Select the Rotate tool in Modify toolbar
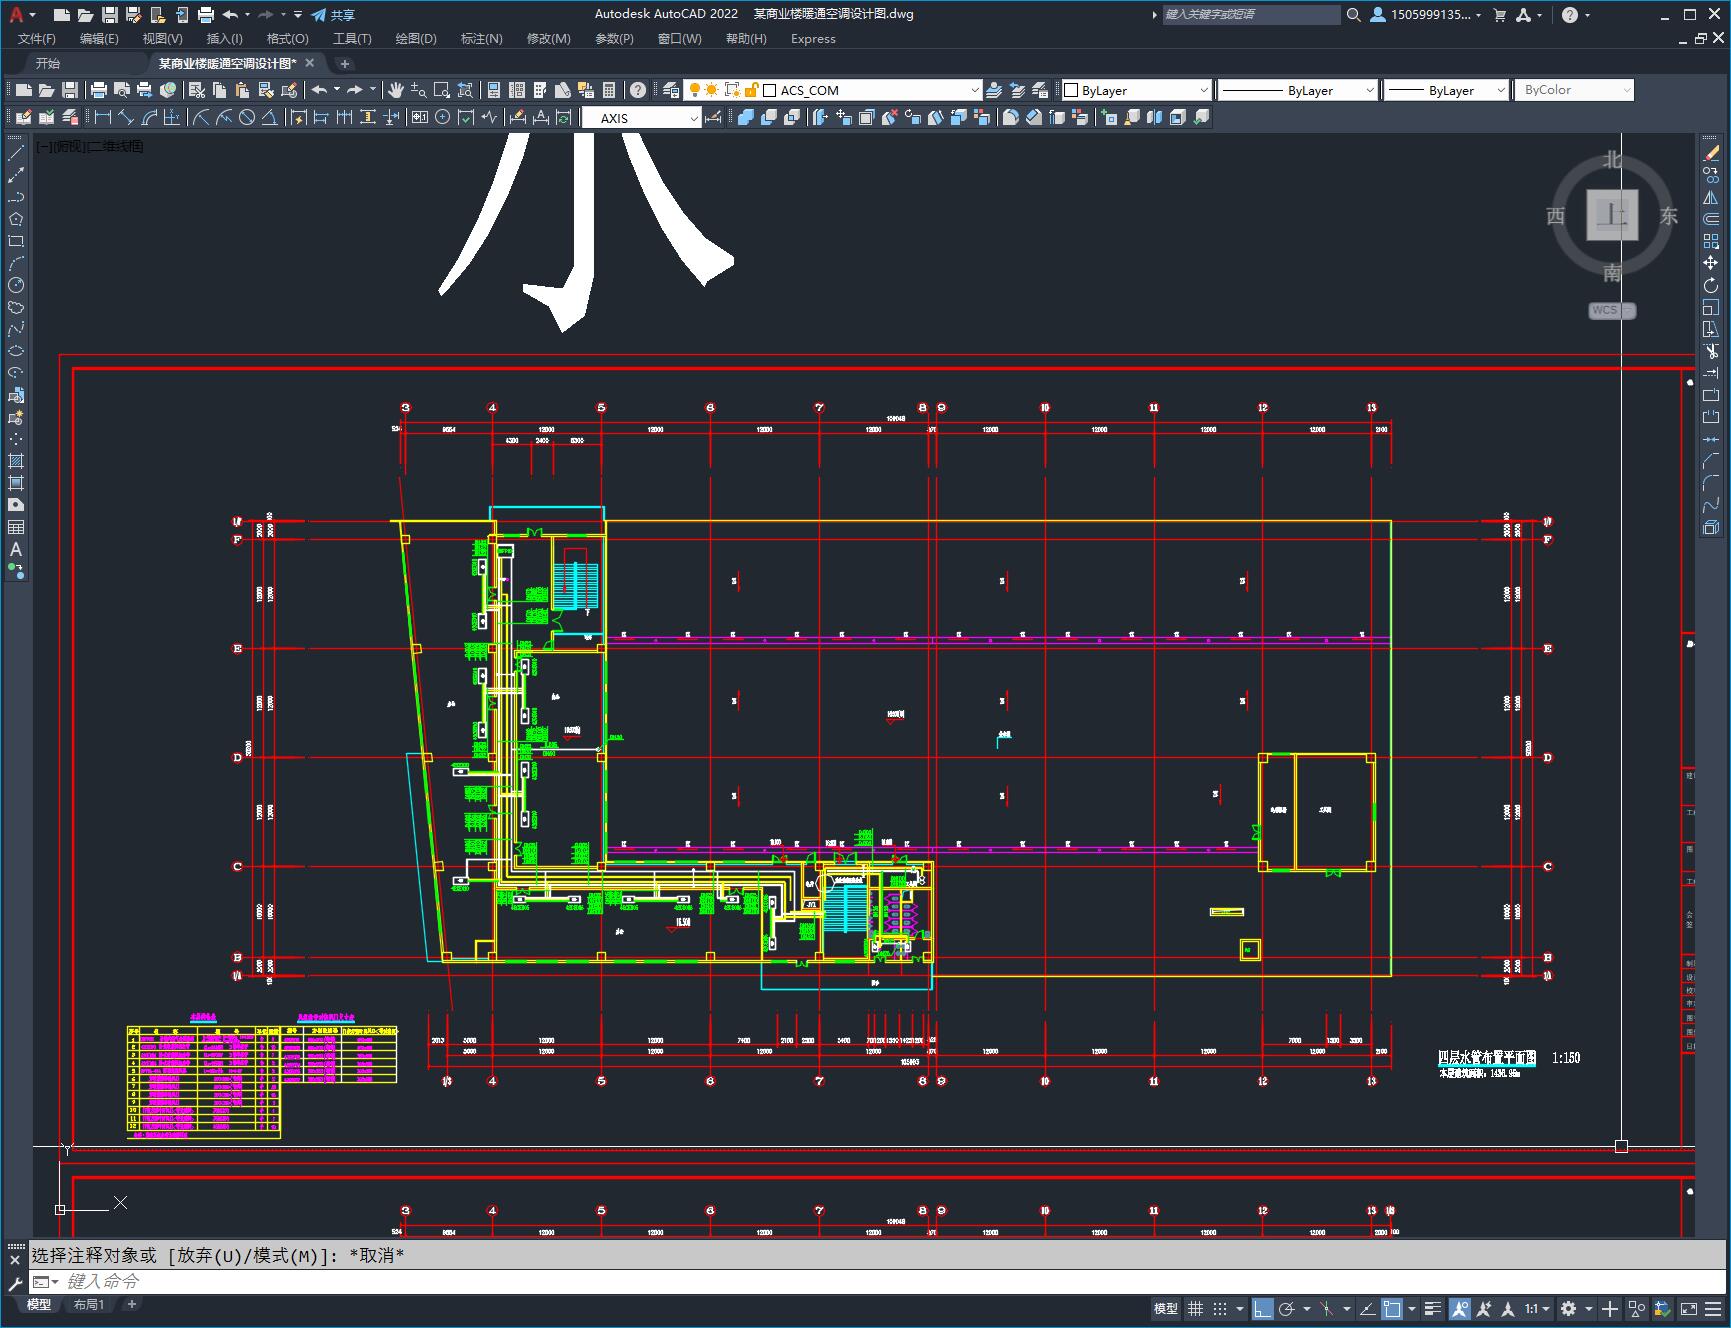Viewport: 1731px width, 1328px height. click(1711, 285)
